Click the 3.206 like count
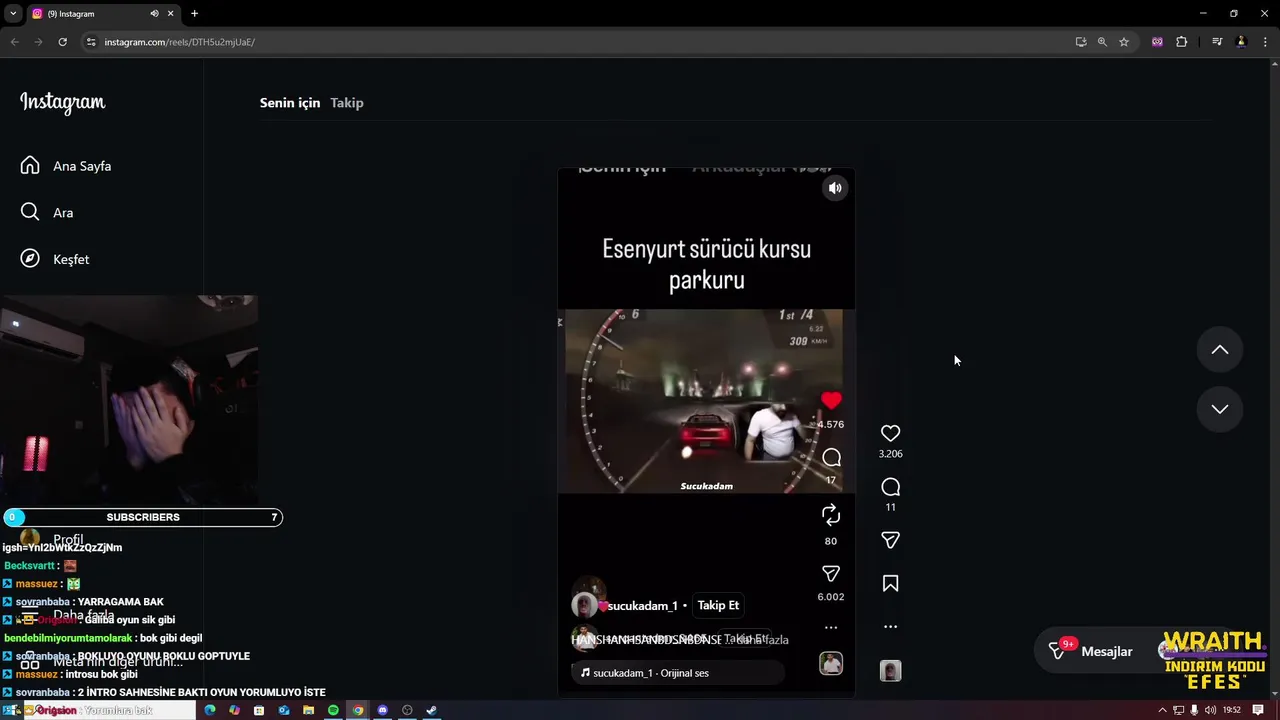This screenshot has height=720, width=1280. point(890,454)
